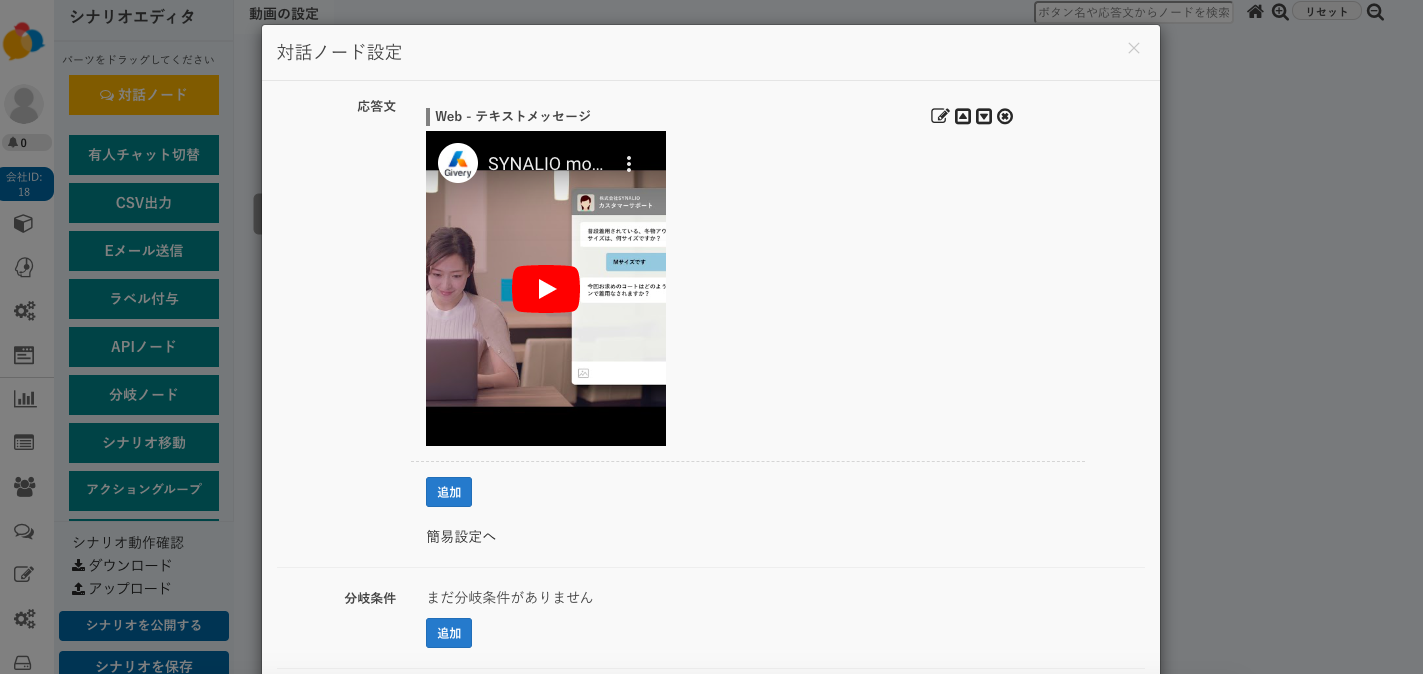Open the head-gear icon in the sidebar
Viewport: 1423px width, 674px height.
[x=24, y=267]
